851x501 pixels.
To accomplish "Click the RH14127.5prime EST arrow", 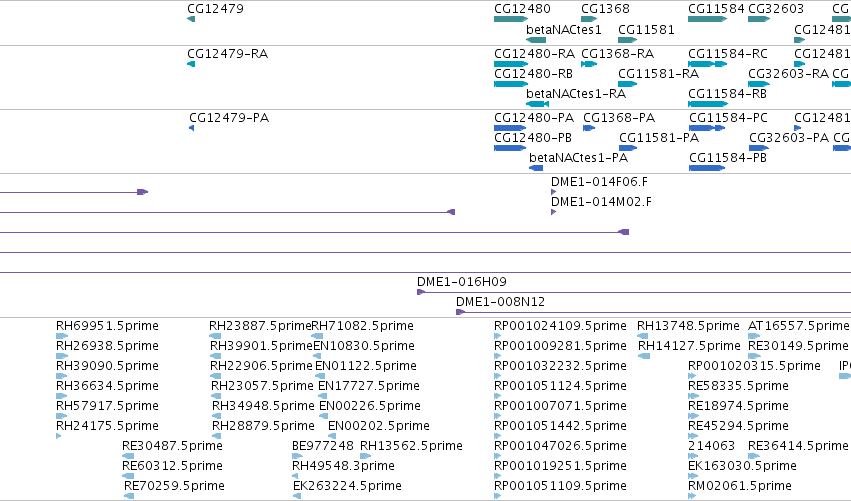I will click(644, 357).
